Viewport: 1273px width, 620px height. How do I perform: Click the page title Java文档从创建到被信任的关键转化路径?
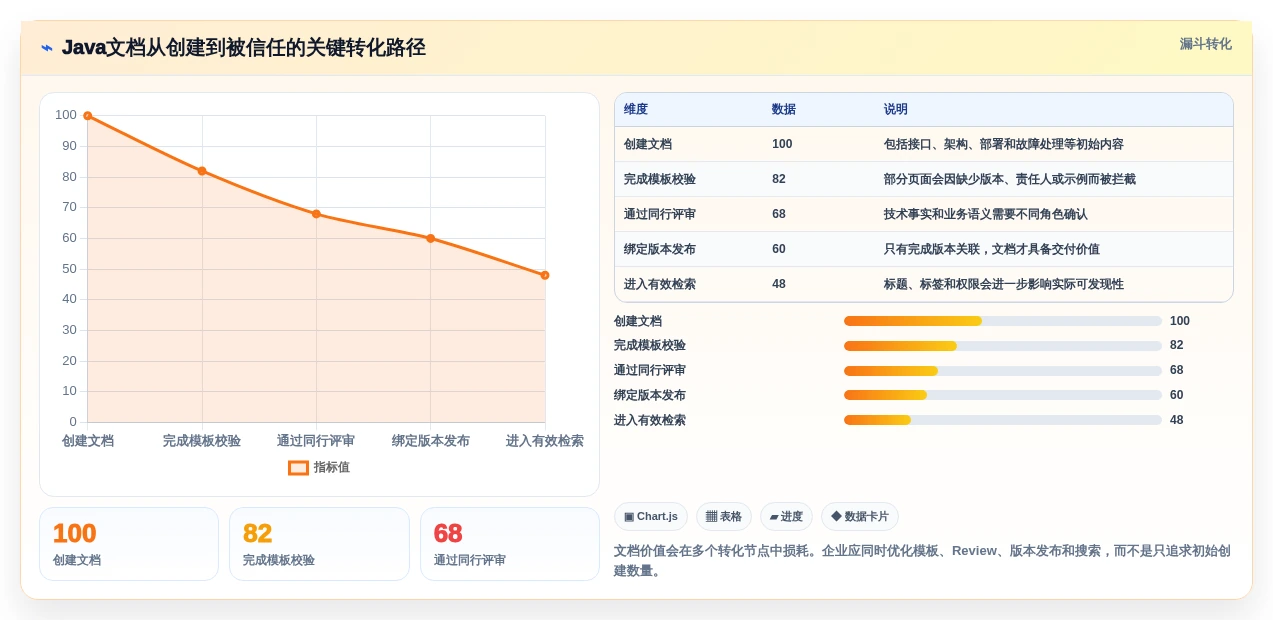click(x=244, y=48)
